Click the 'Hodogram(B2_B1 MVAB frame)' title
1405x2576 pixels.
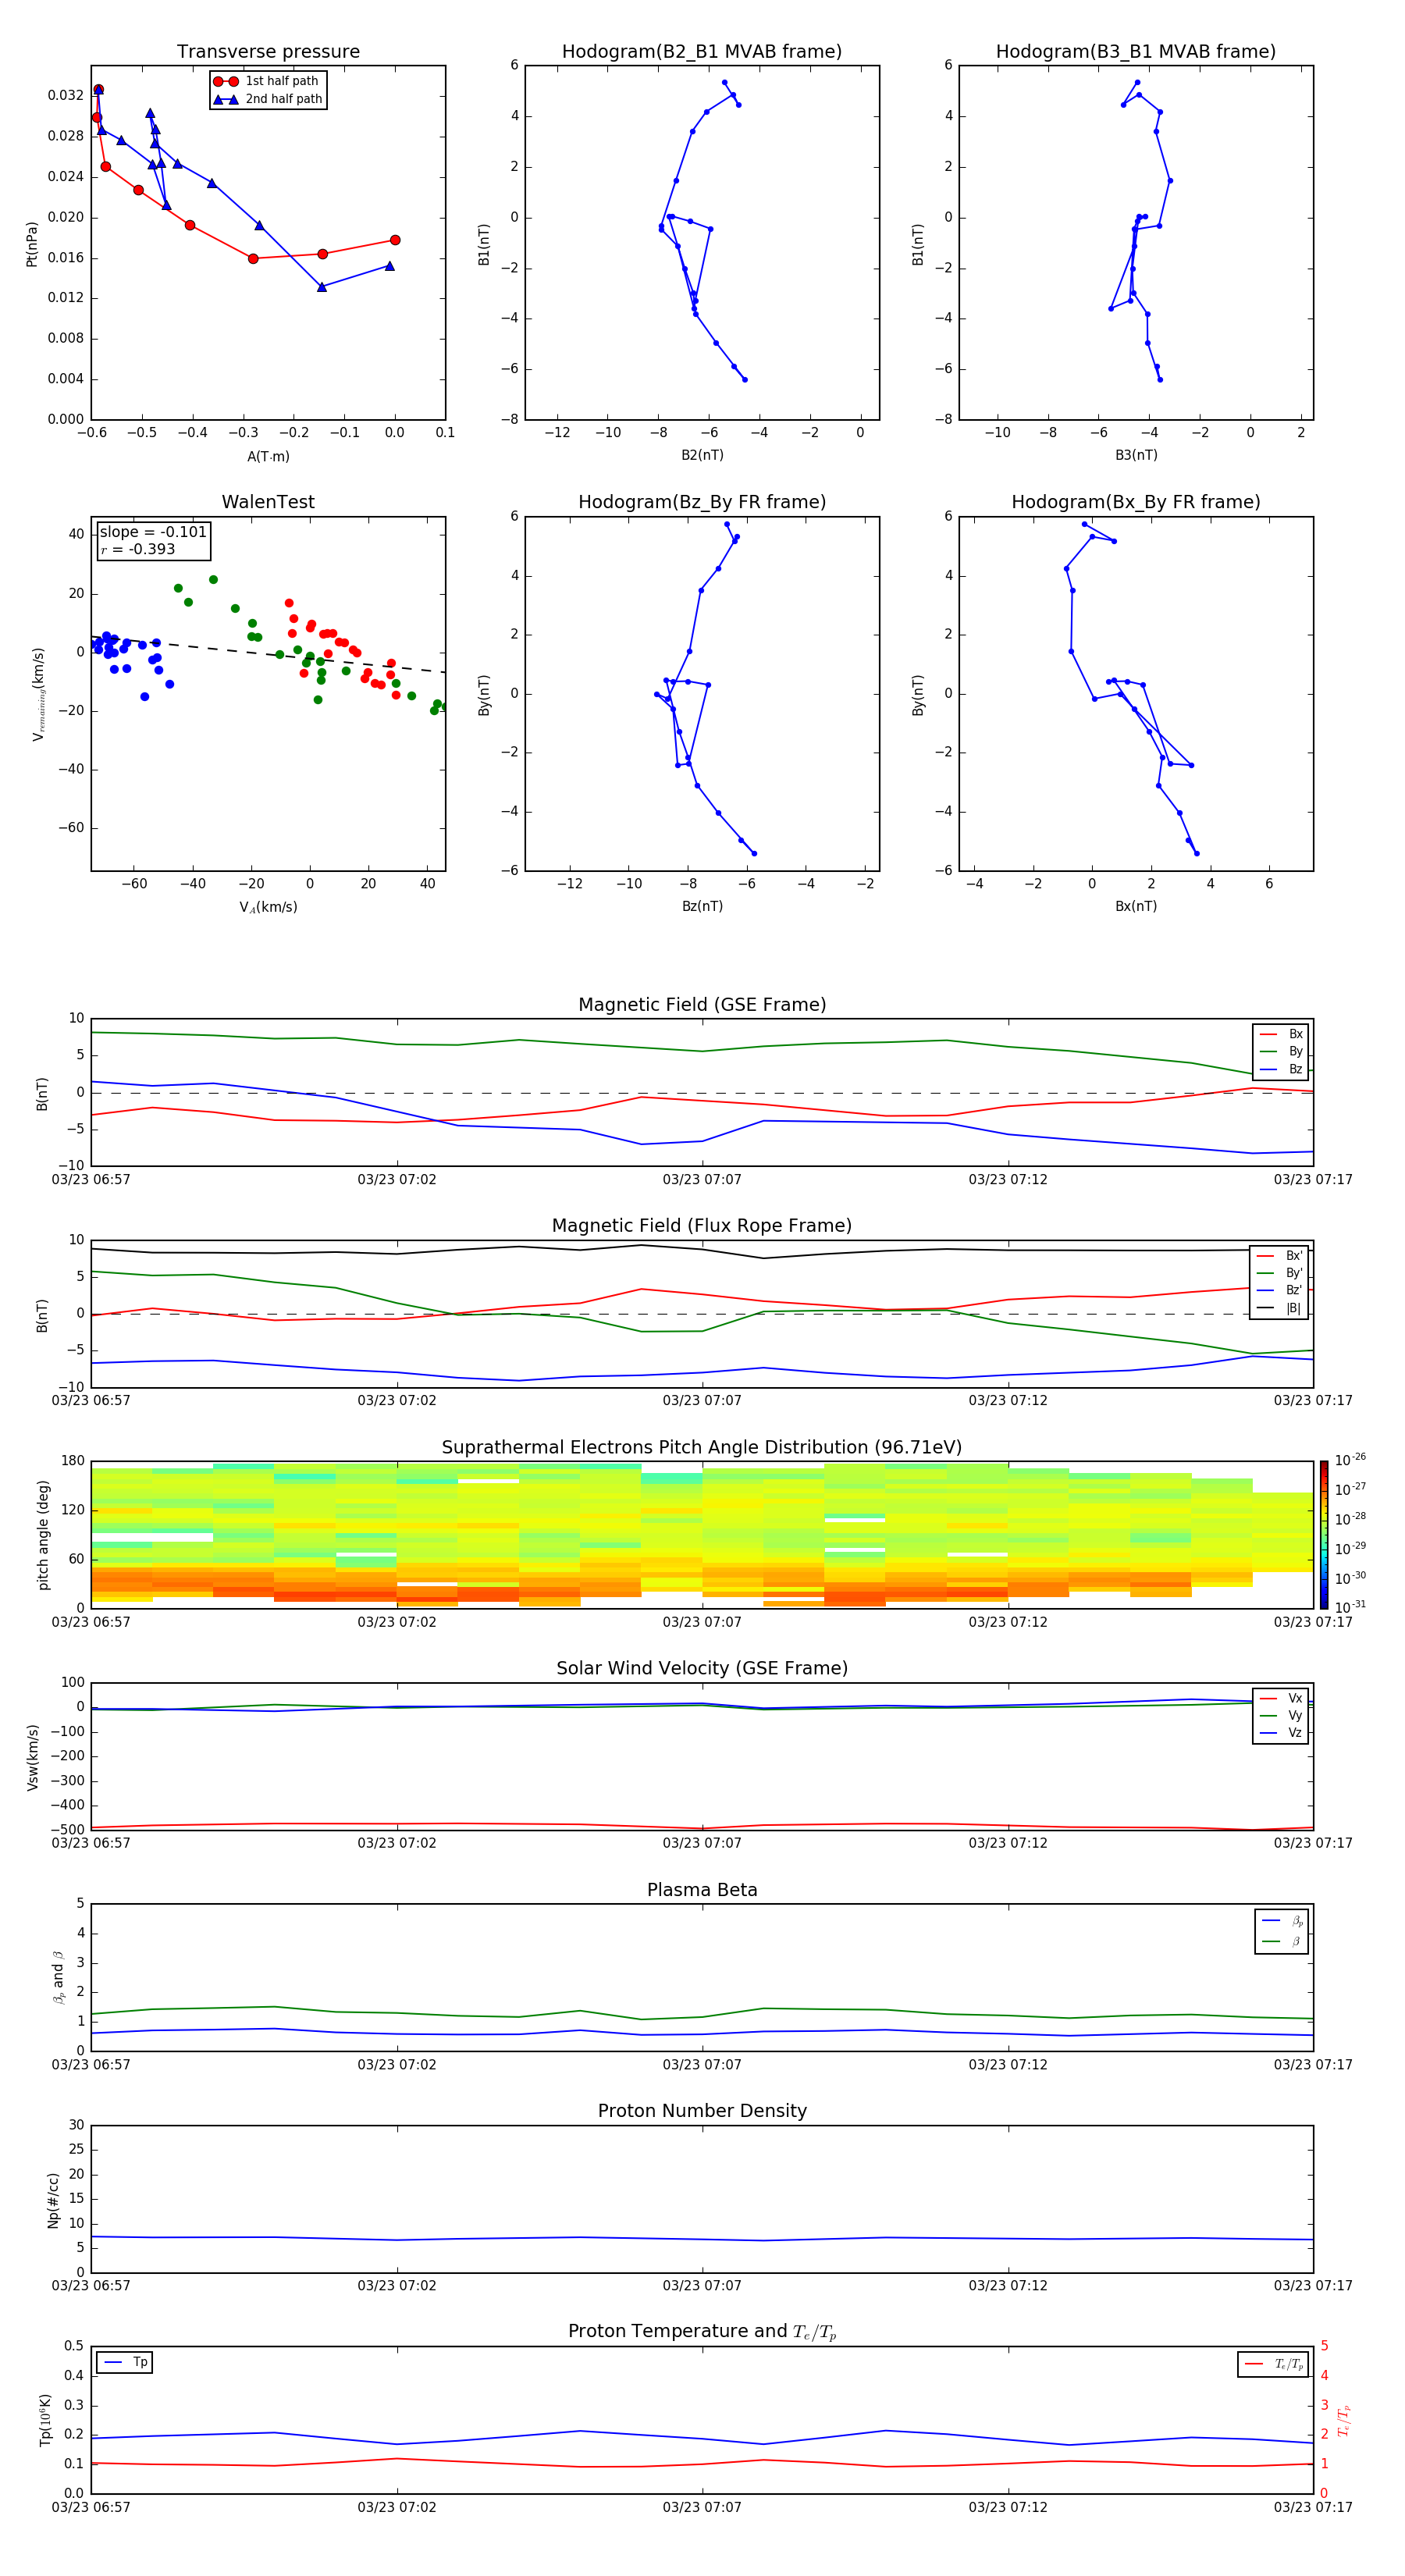click(702, 52)
